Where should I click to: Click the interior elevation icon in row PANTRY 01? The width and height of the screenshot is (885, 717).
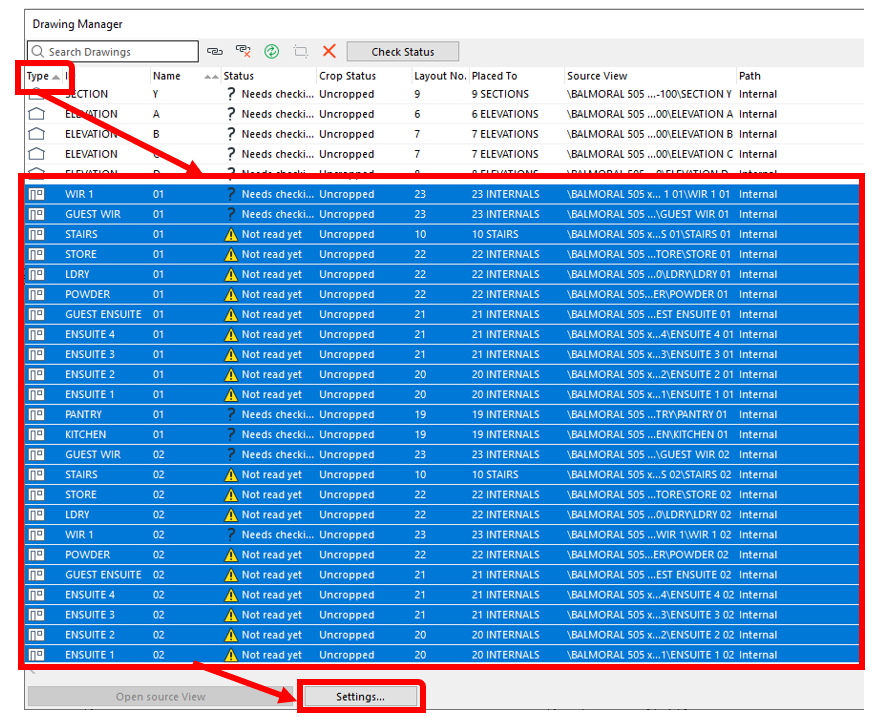tap(37, 414)
